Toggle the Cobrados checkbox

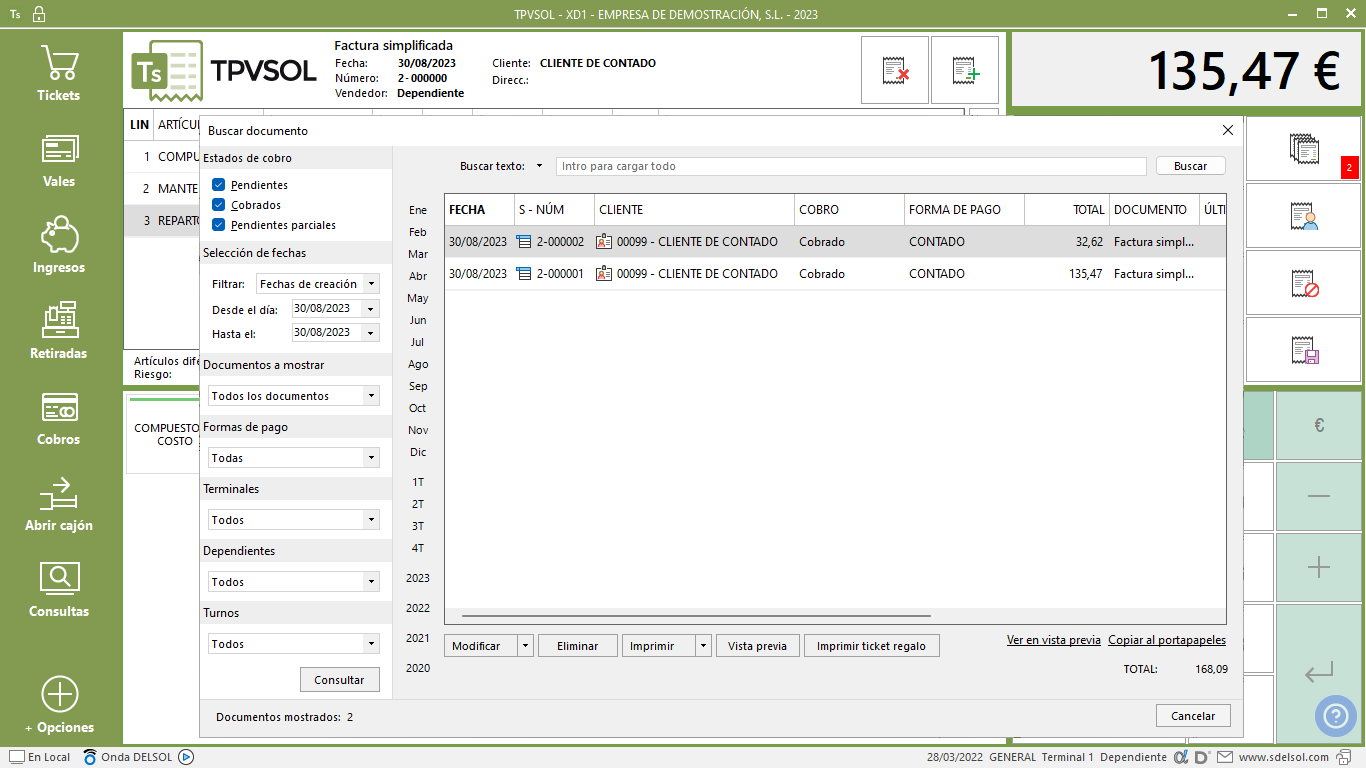click(x=219, y=205)
